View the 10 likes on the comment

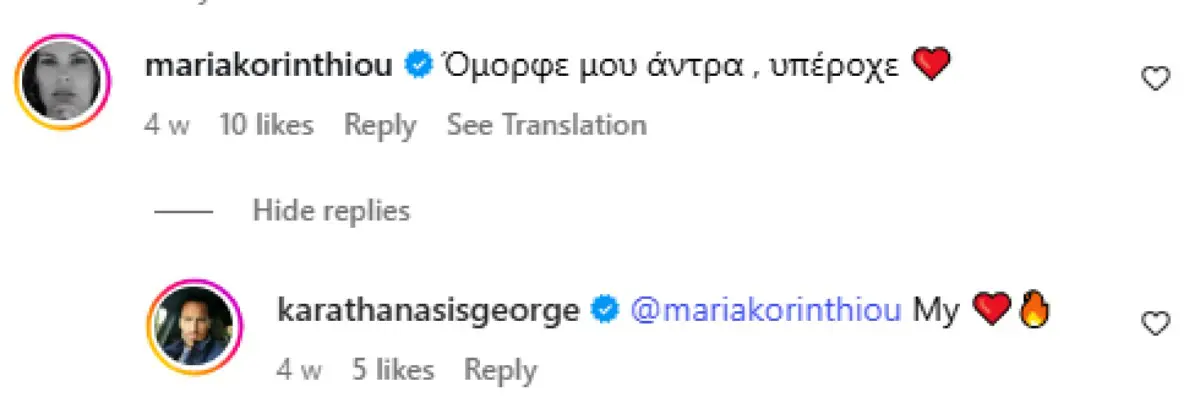266,125
